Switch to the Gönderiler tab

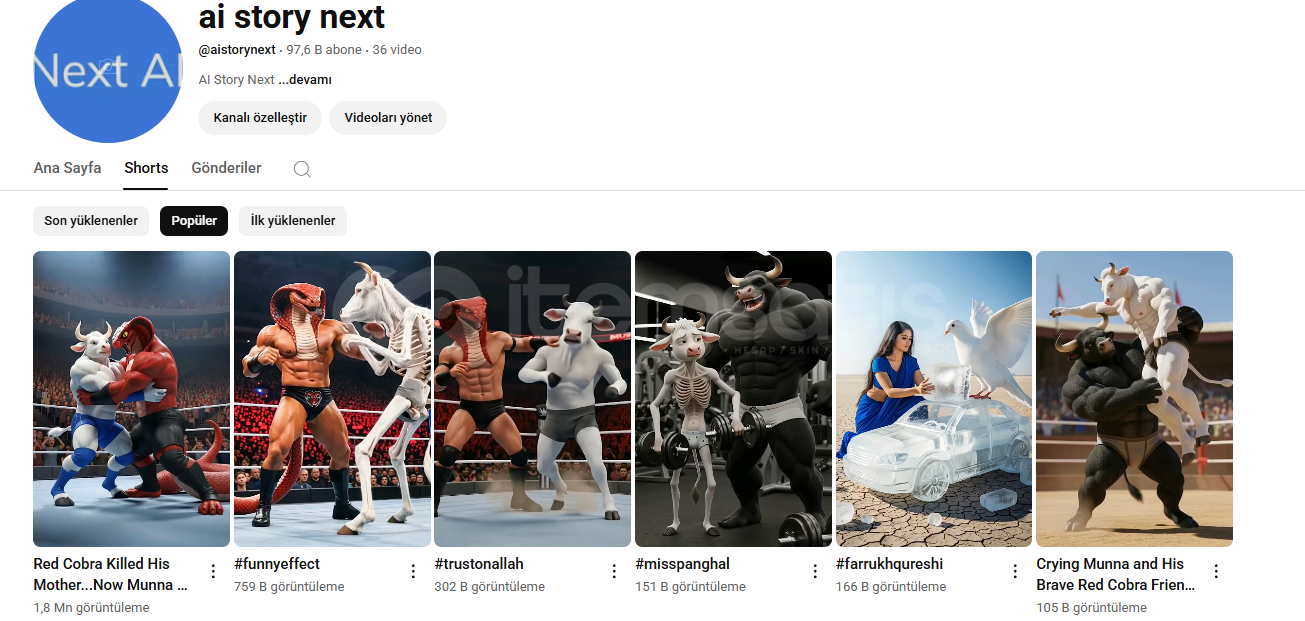tap(226, 168)
